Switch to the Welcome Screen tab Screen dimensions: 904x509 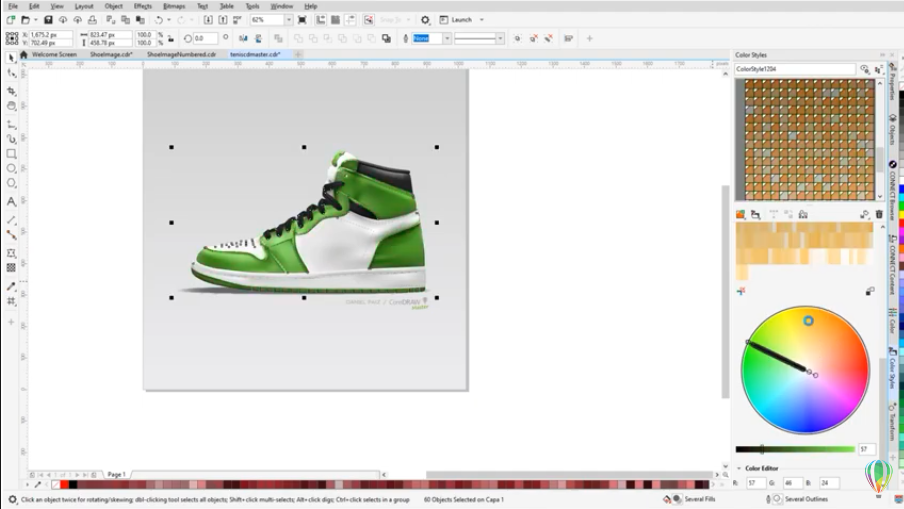click(x=54, y=54)
